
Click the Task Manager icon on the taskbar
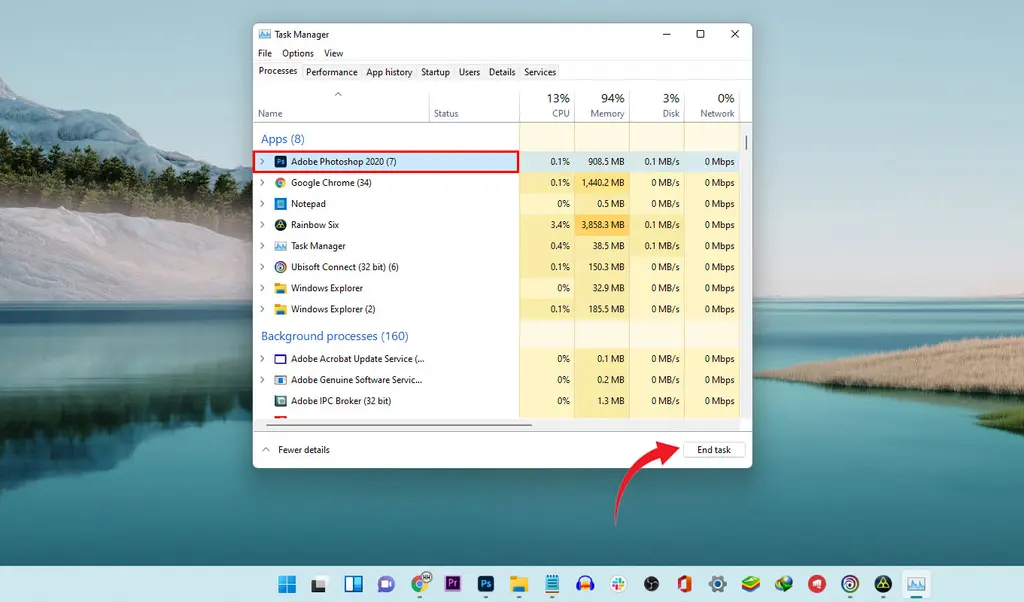[916, 584]
